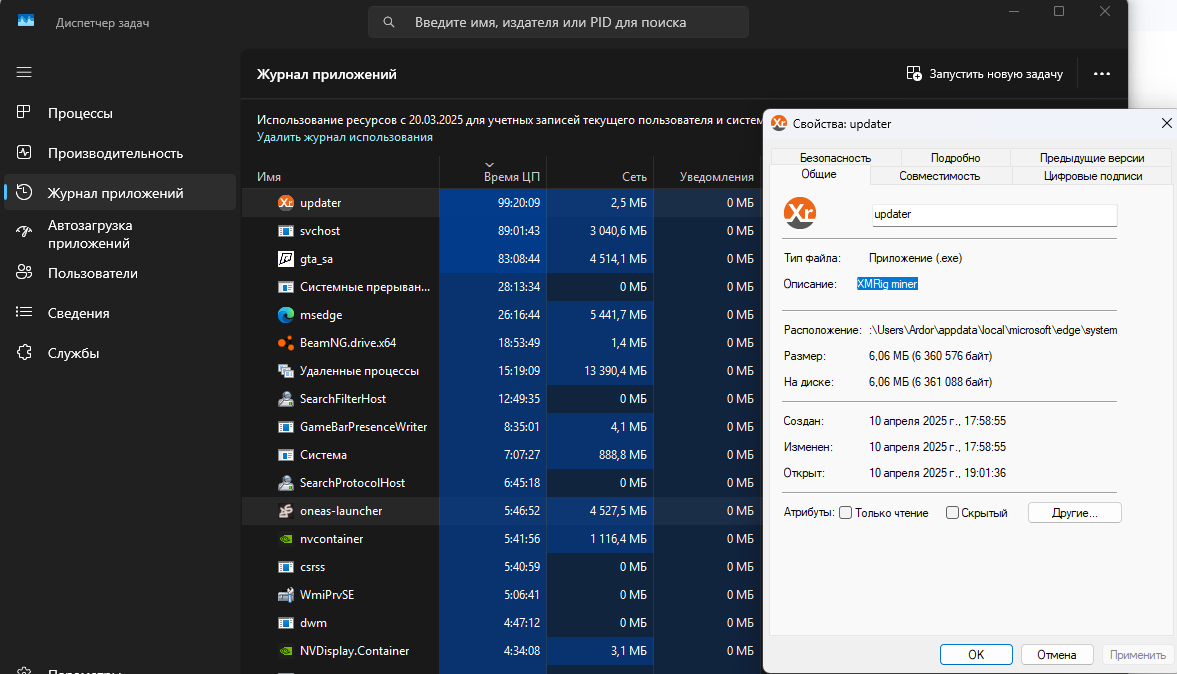
Task: Sort by the "Сеть" column header
Action: (x=634, y=177)
